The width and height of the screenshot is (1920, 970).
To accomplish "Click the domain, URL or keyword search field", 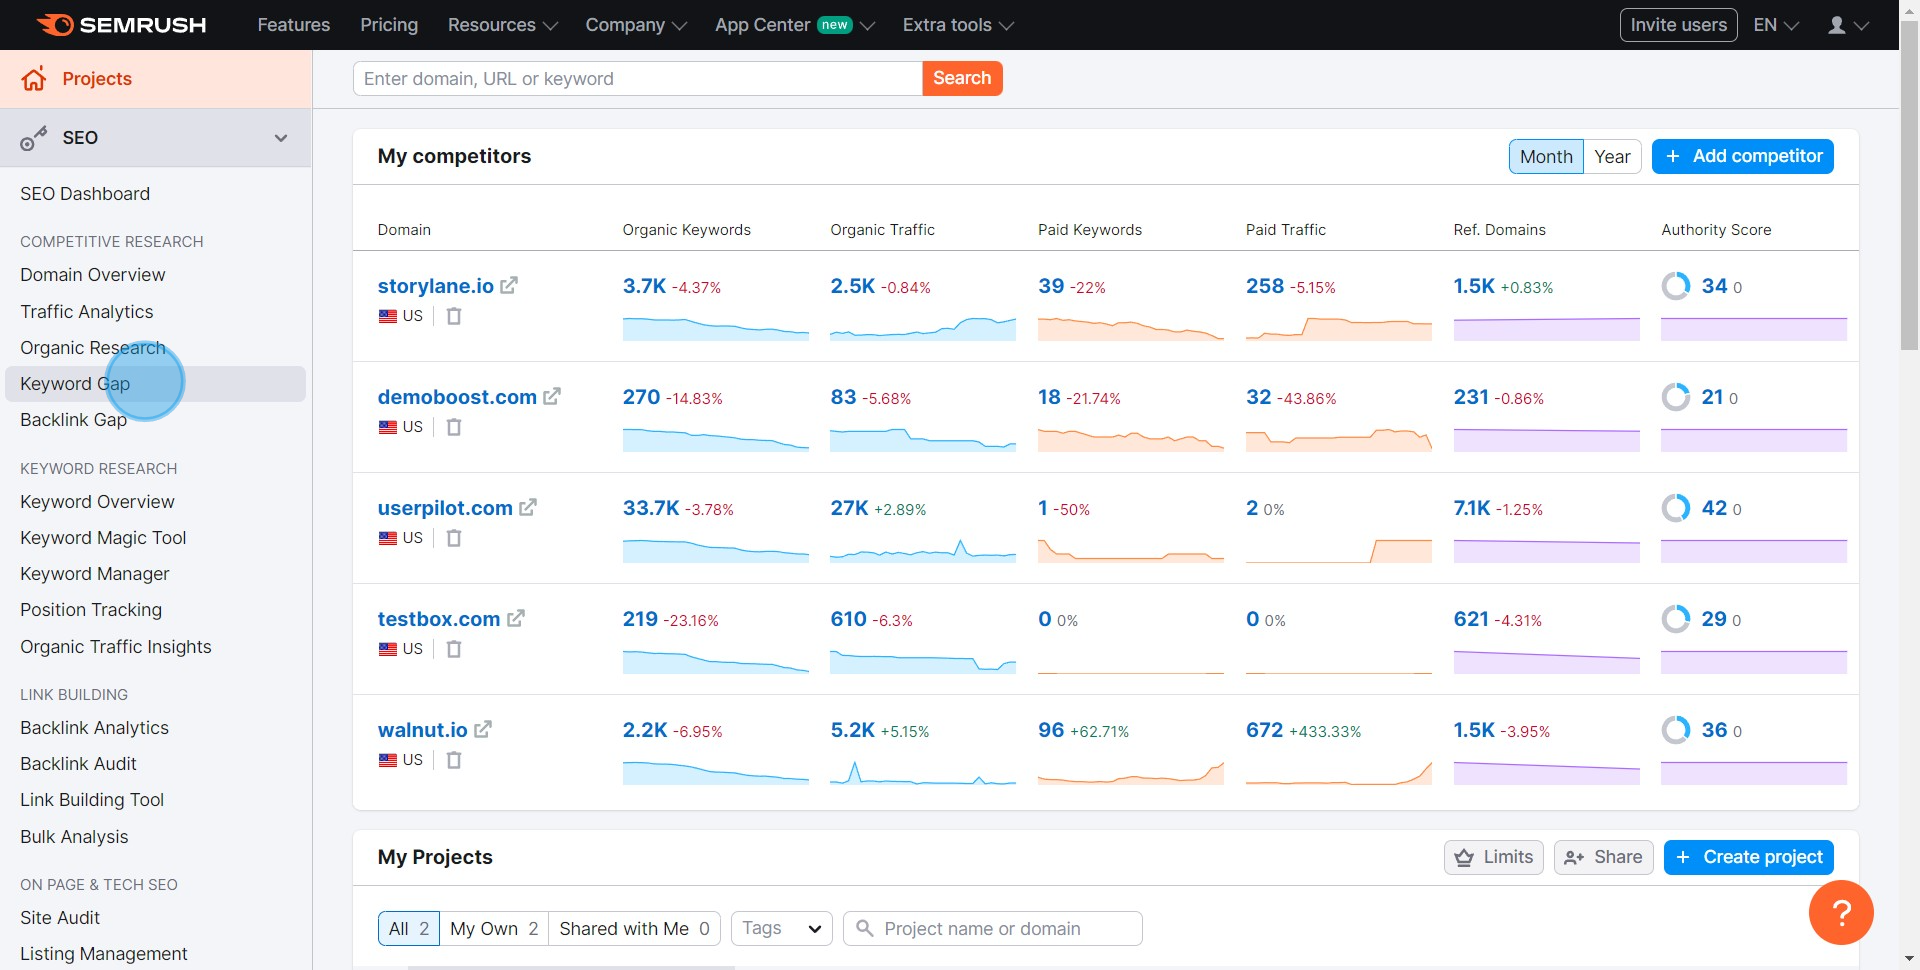I will coord(637,79).
